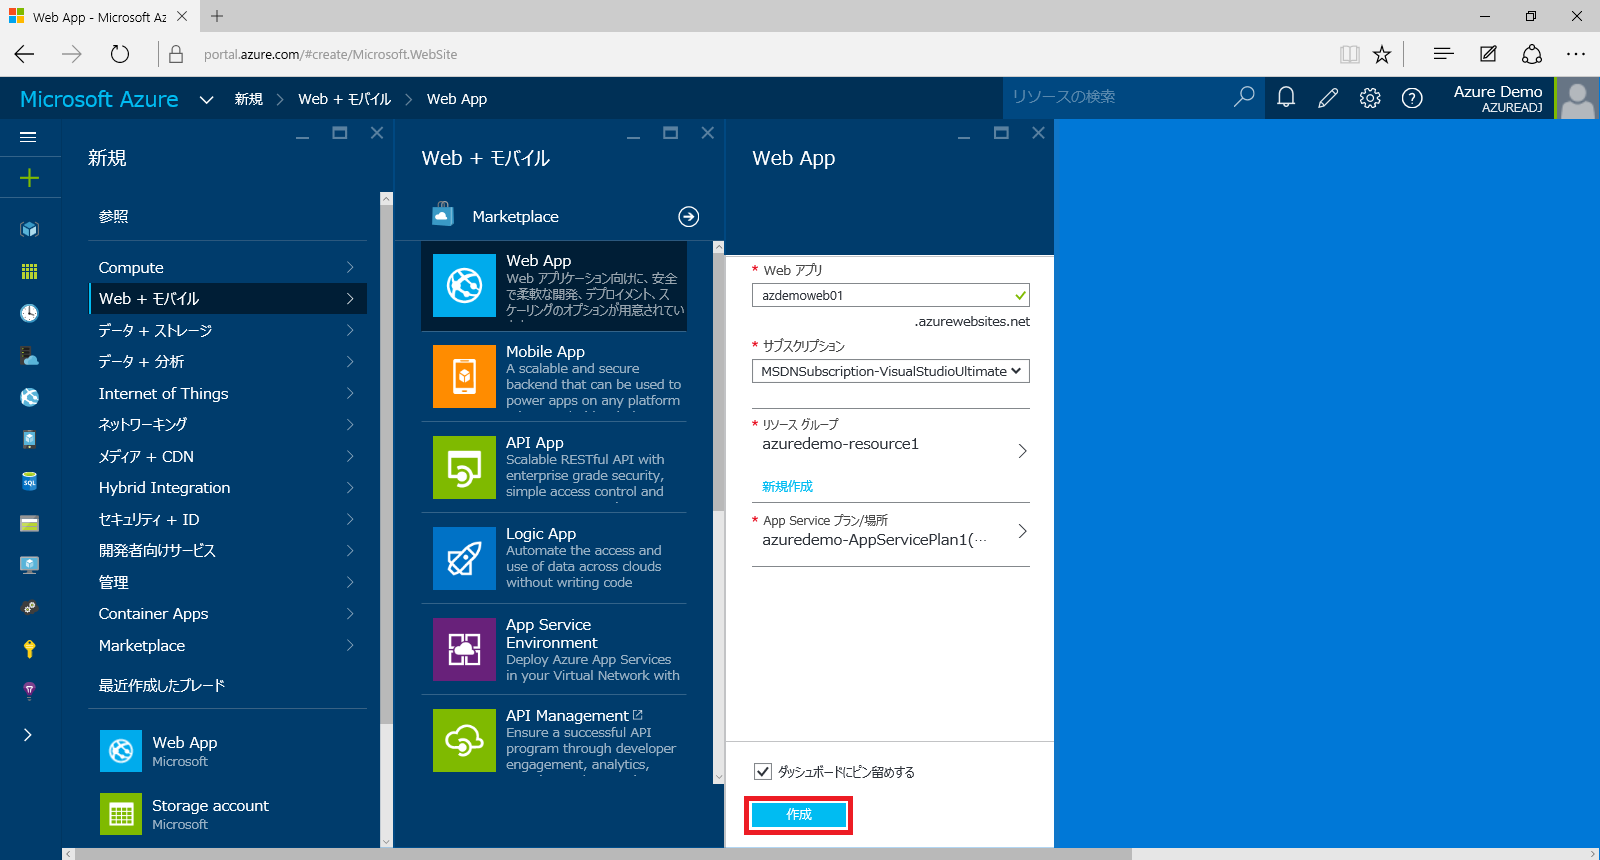Select メディア + CDN category
Screen dimensions: 1600x860
tap(228, 456)
